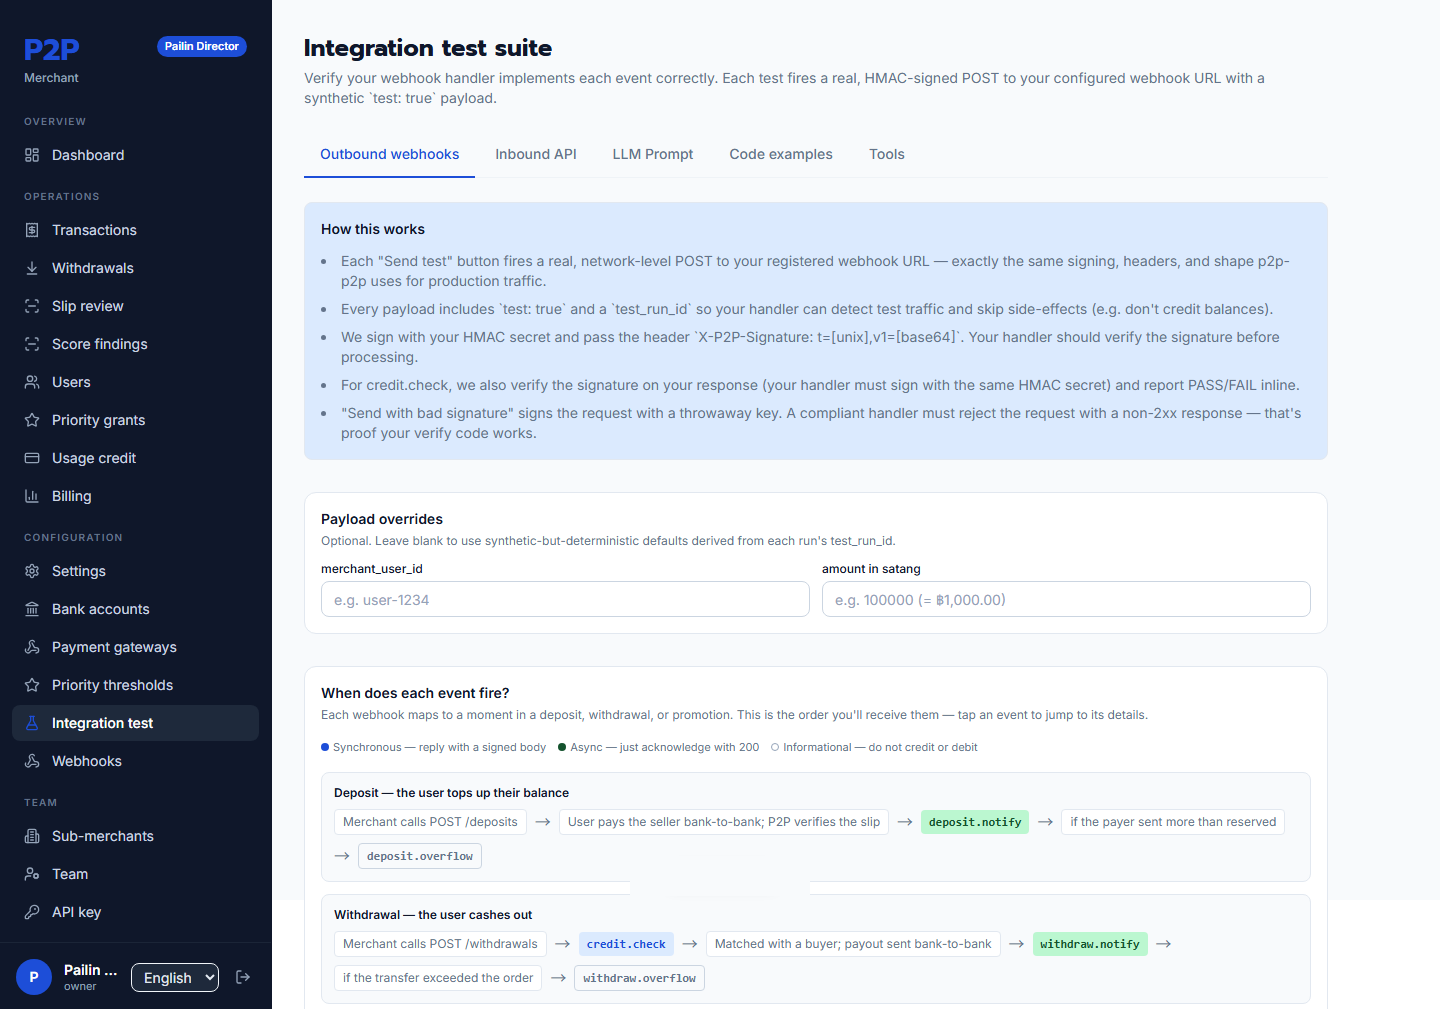This screenshot has height=1009, width=1440.
Task: Click the Transactions receipt icon
Action: 32,230
